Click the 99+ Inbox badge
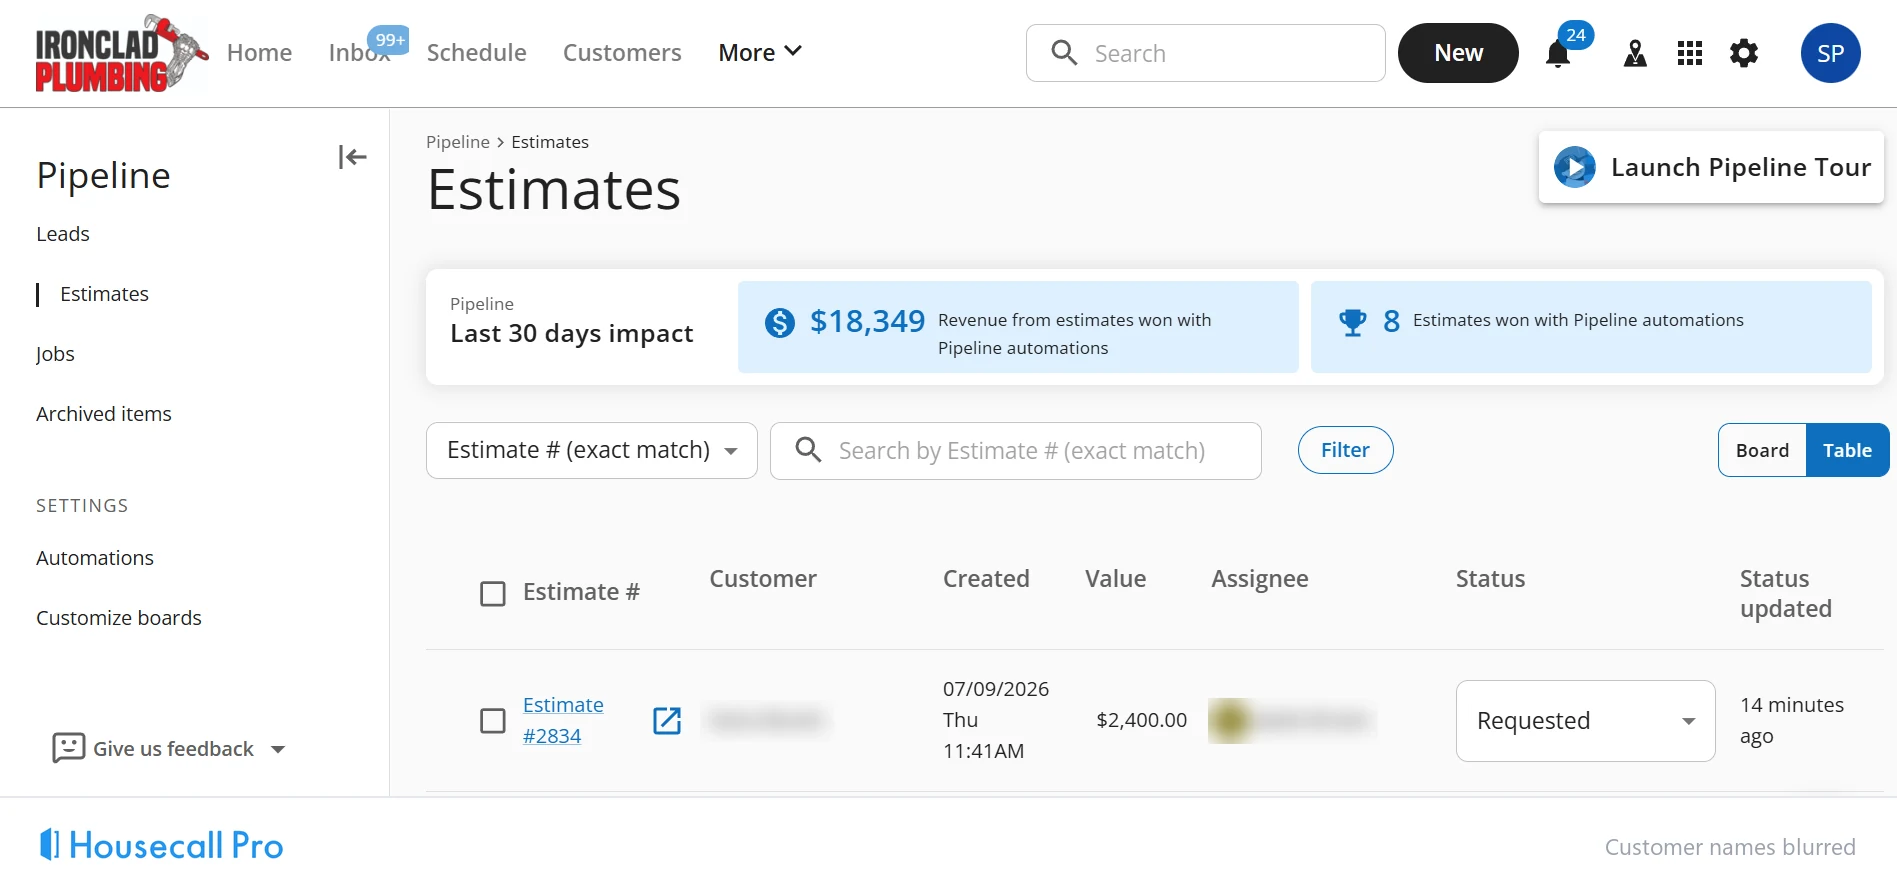Image resolution: width=1897 pixels, height=892 pixels. (x=388, y=40)
